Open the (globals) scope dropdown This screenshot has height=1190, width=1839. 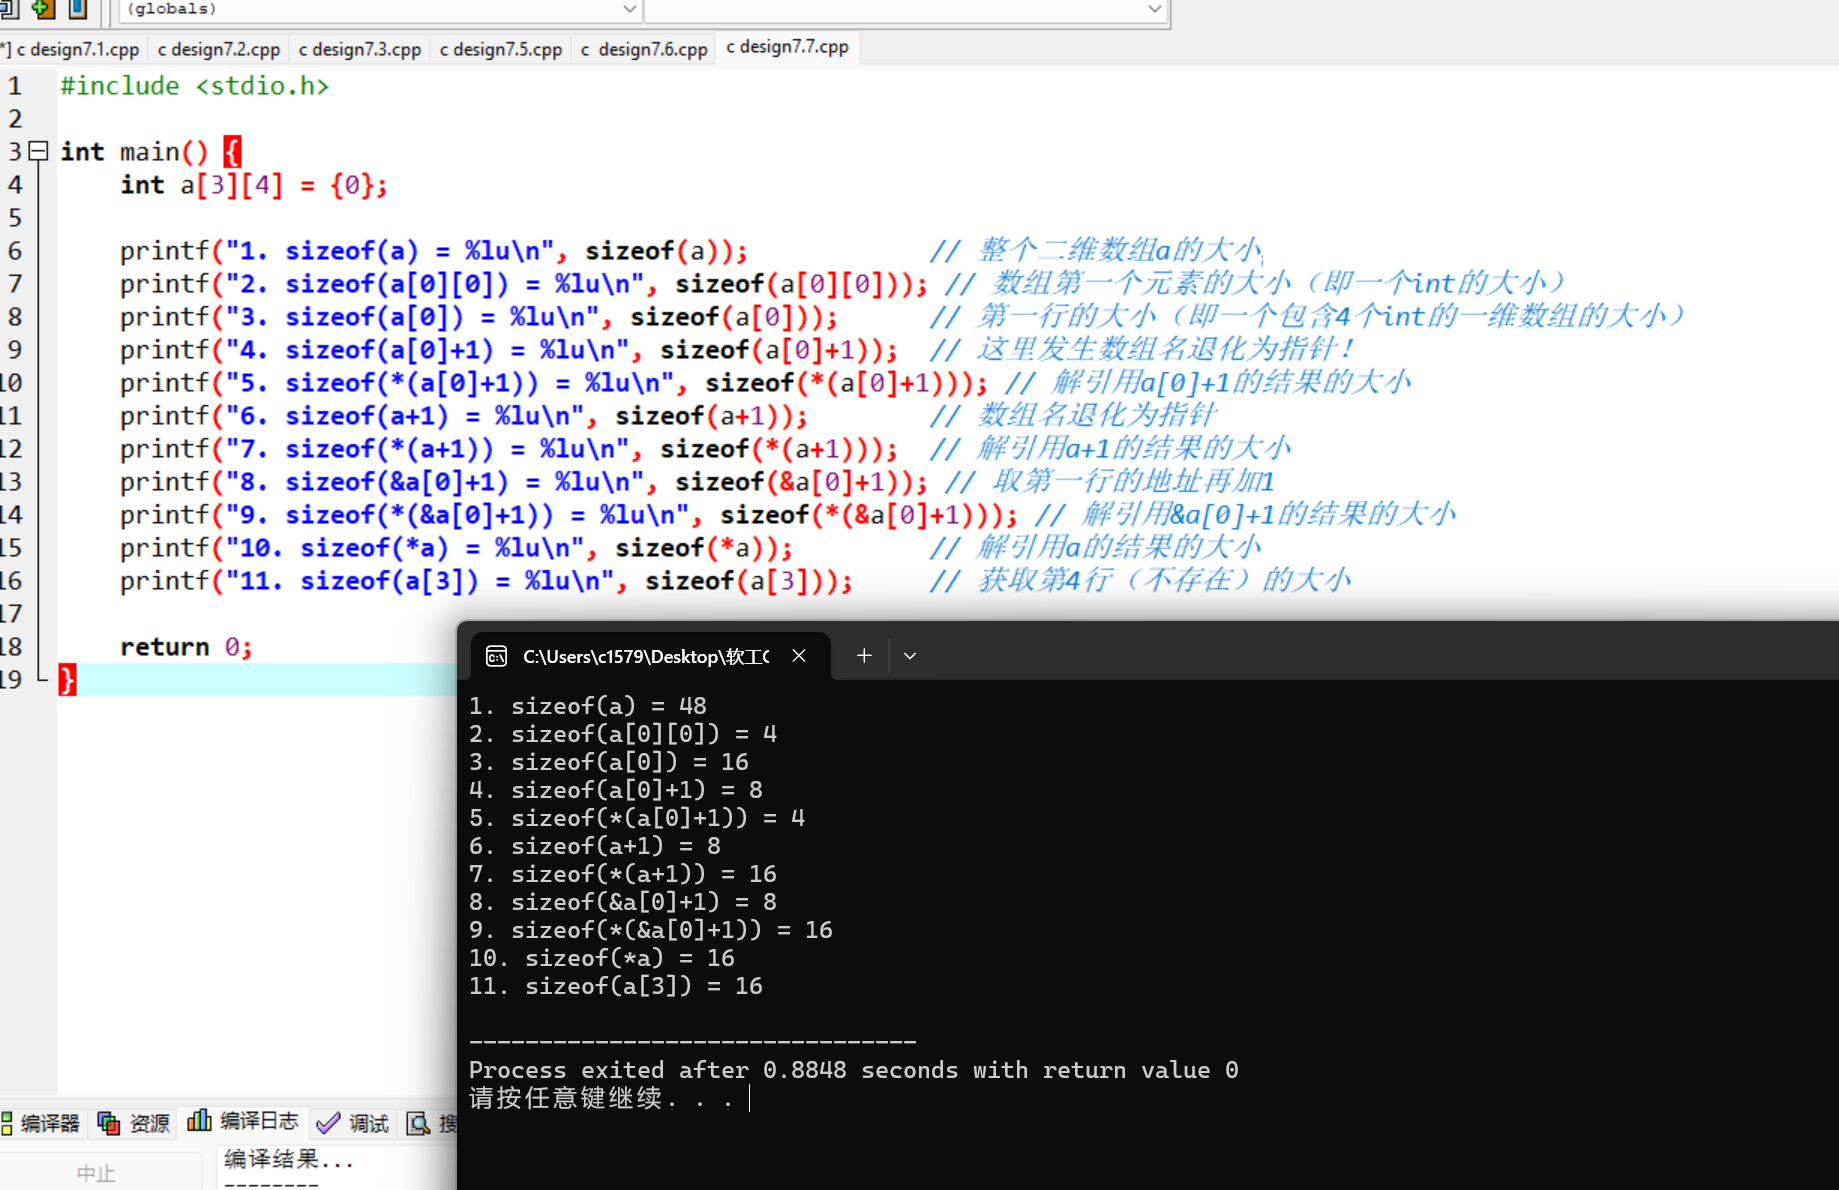(381, 10)
